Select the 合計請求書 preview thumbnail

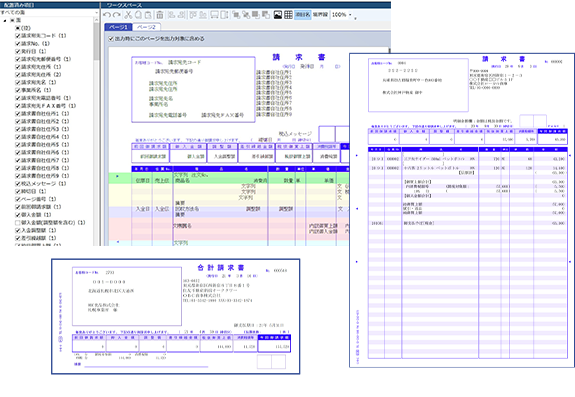[176, 316]
